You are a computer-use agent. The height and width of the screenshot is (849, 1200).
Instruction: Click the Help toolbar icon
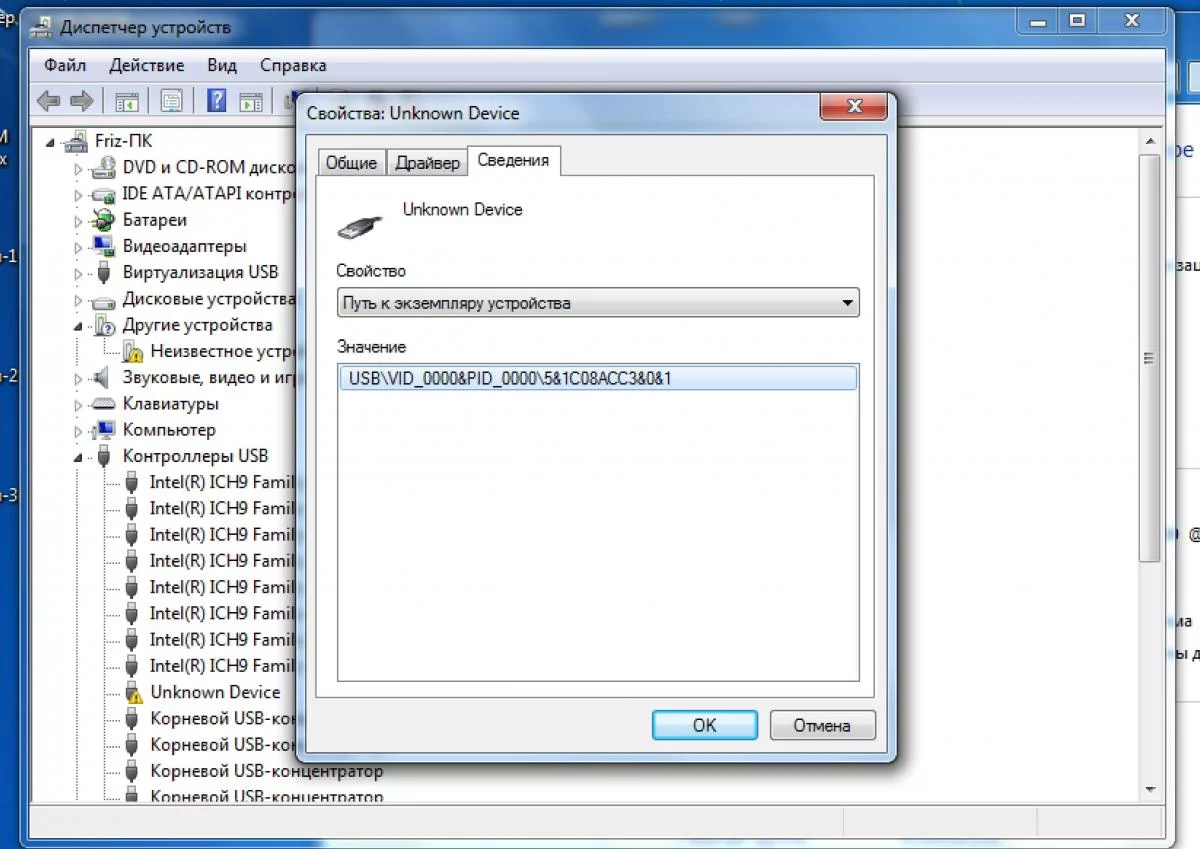(215, 100)
